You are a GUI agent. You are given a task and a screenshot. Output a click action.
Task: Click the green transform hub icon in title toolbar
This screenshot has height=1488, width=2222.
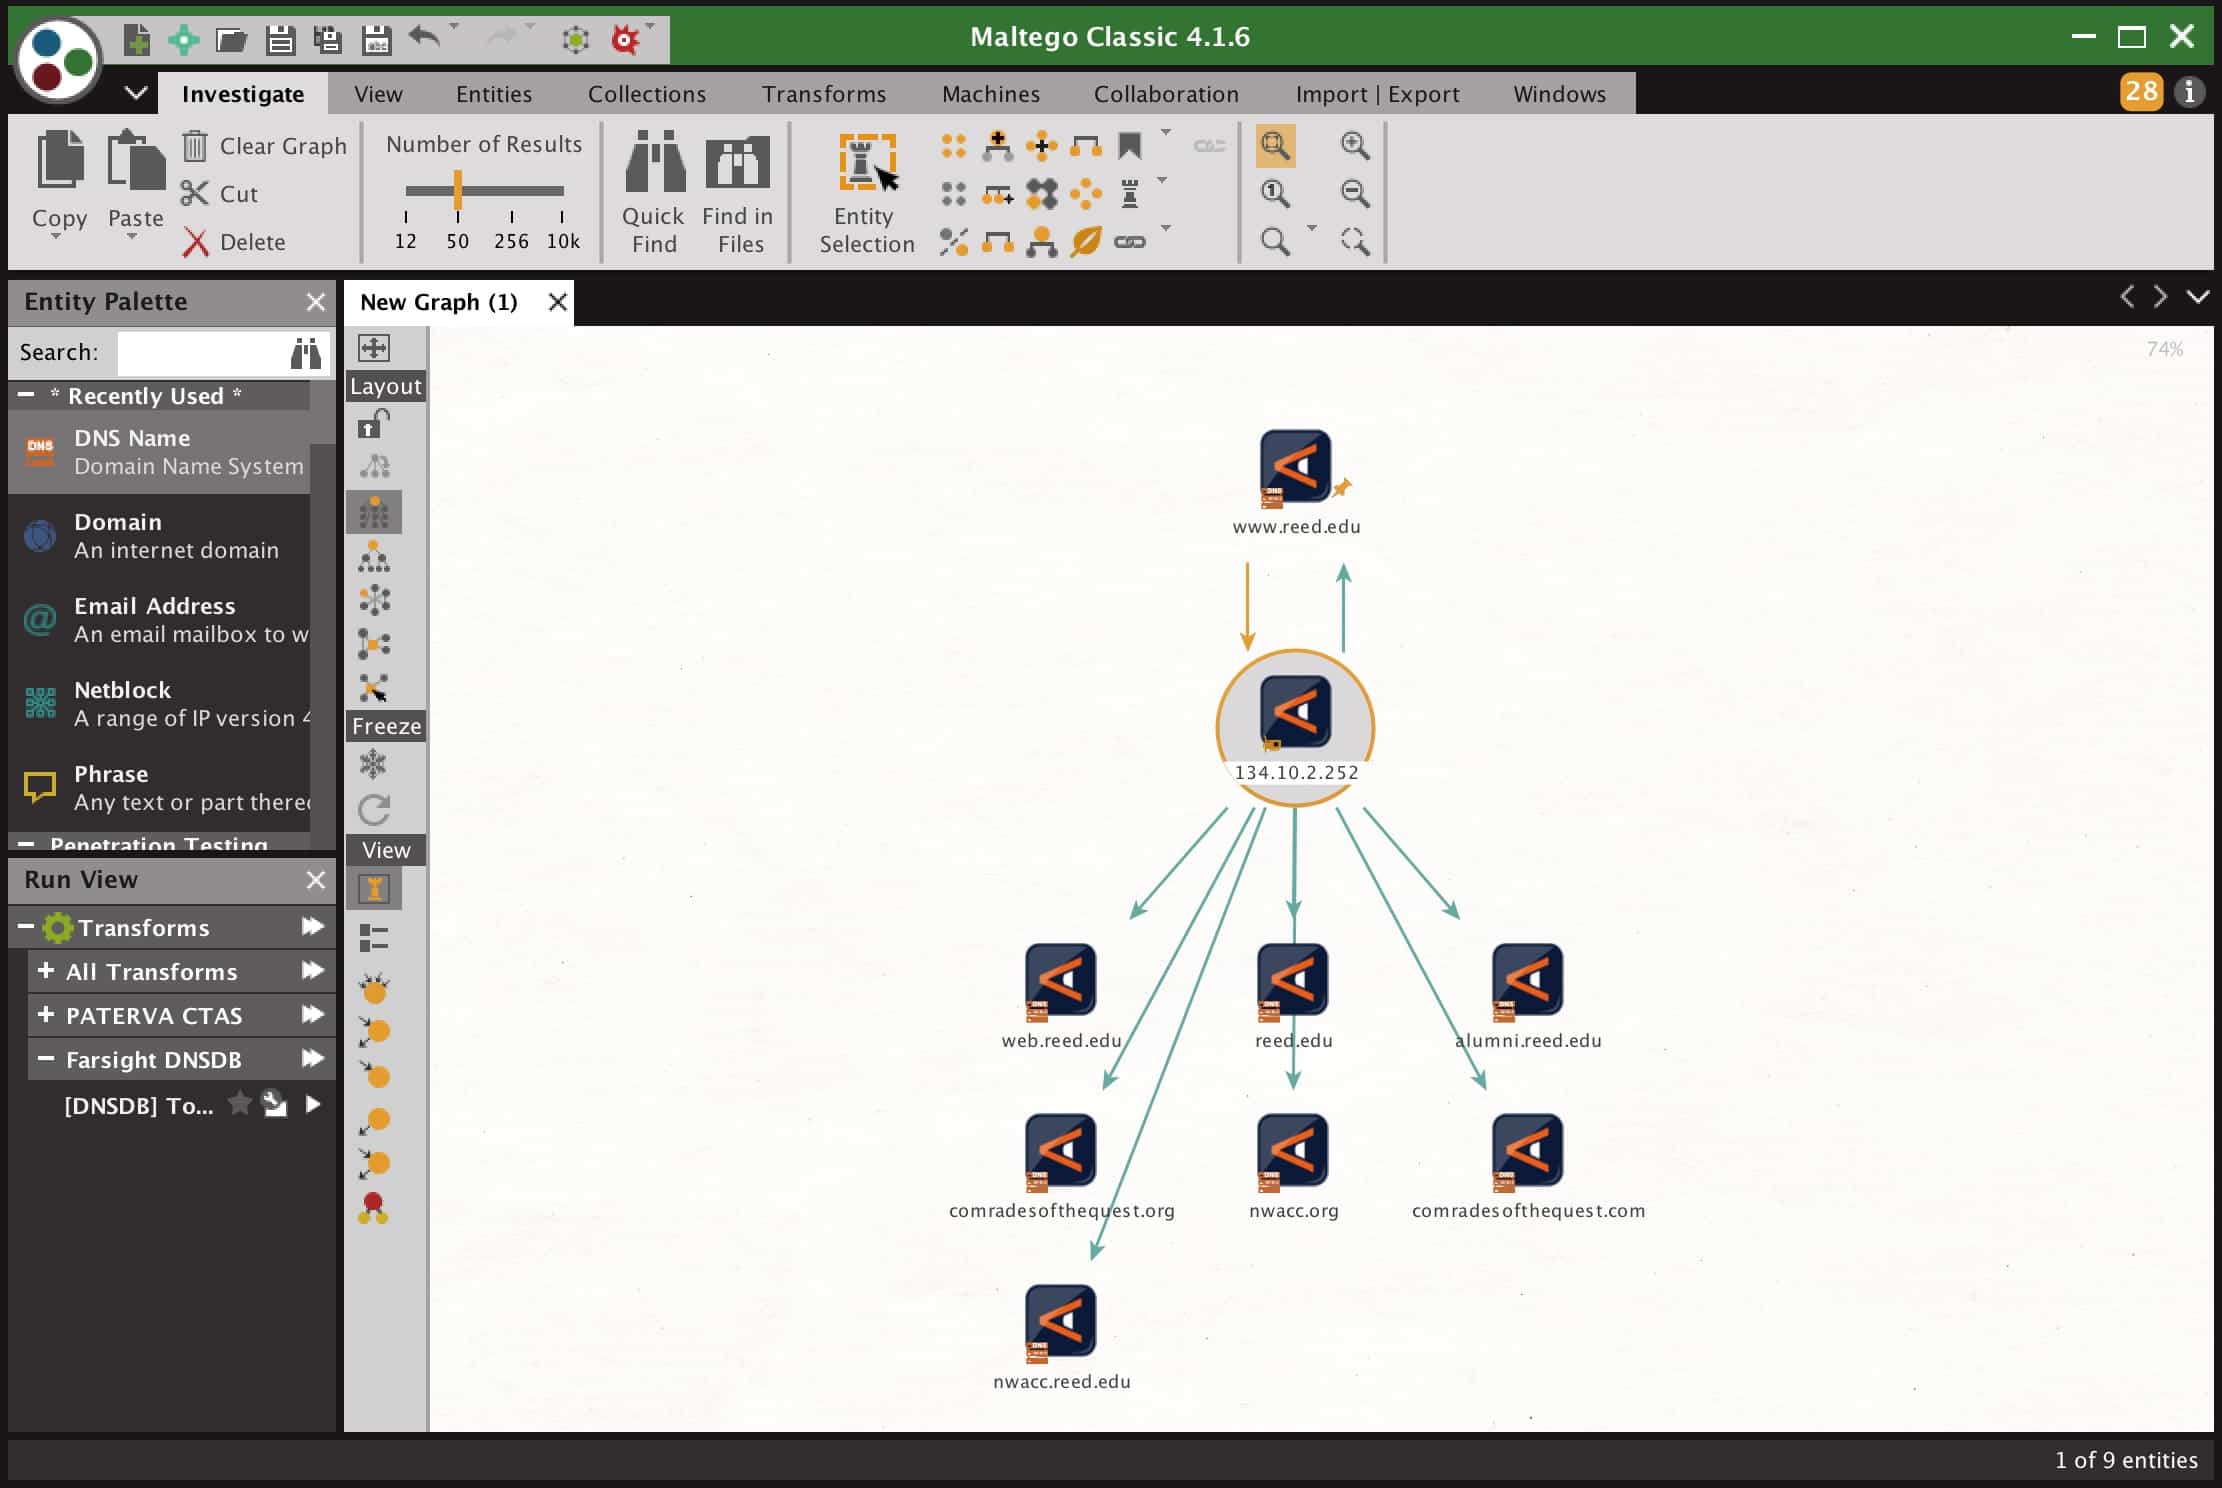576,40
